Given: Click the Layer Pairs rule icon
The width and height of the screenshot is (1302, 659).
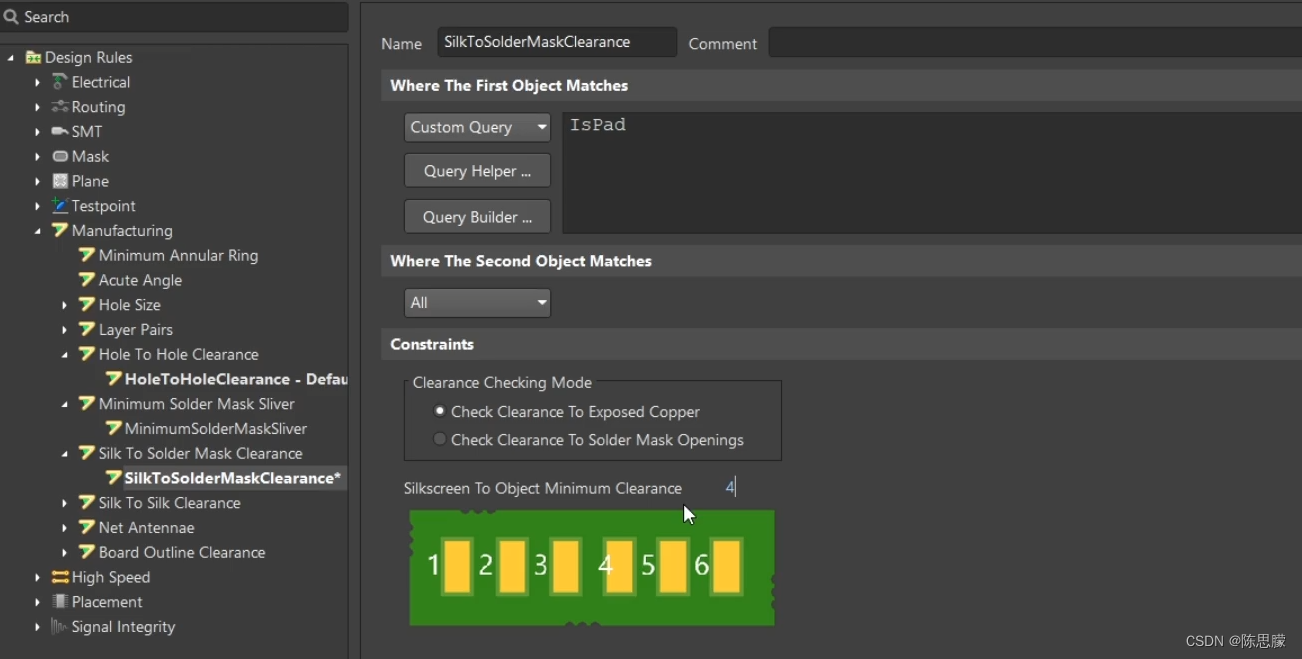Looking at the screenshot, I should coord(87,330).
